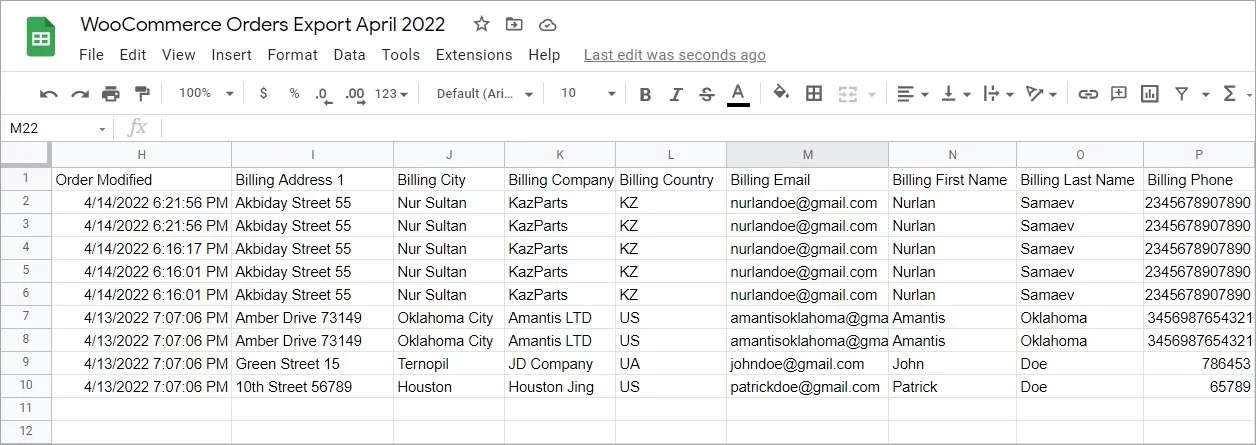Click the undo arrow icon
Image resolution: width=1256 pixels, height=445 pixels.
click(48, 94)
